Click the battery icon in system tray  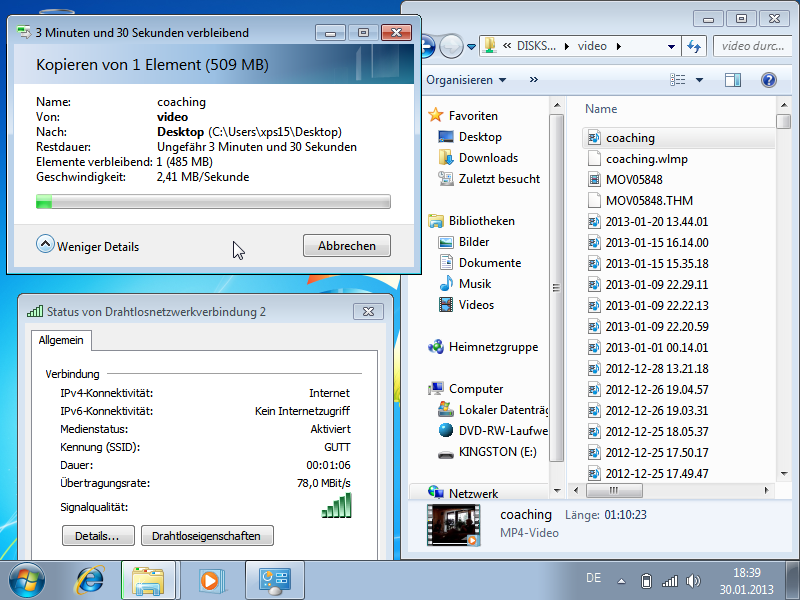647,580
